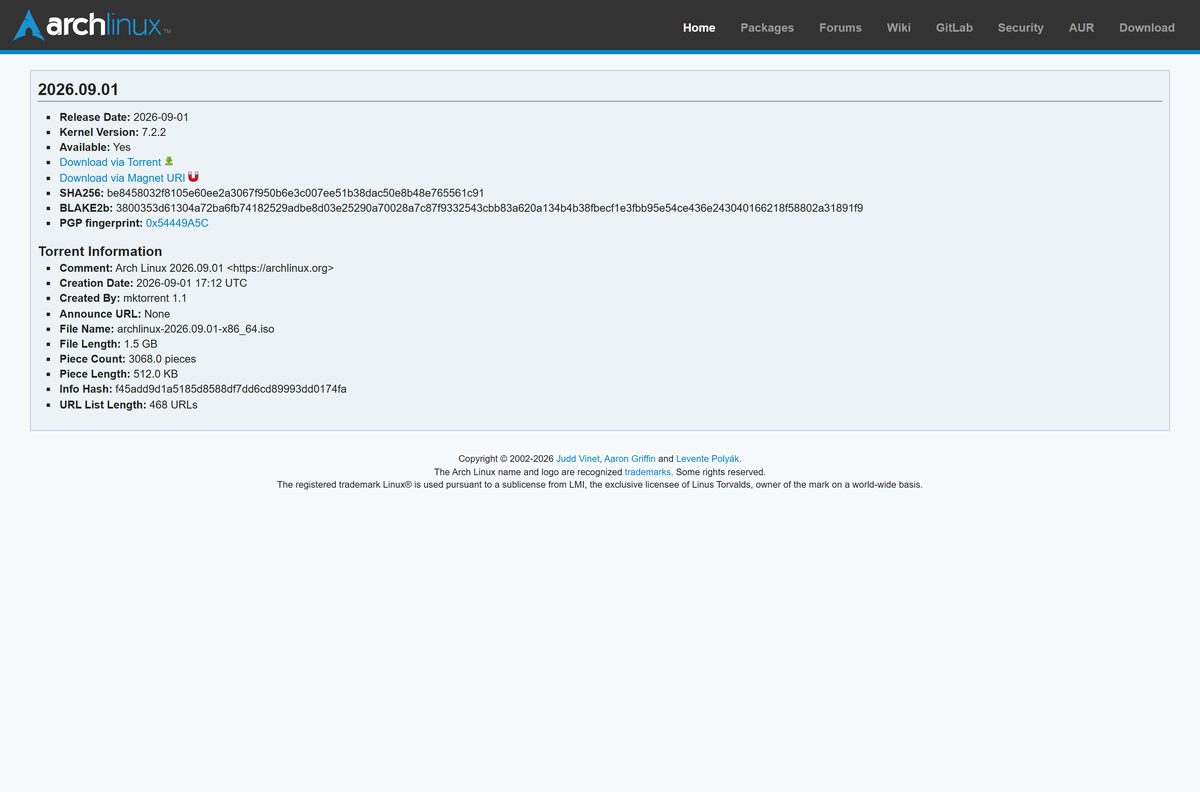Image resolution: width=1200 pixels, height=792 pixels.
Task: Open PGP fingerprint 0x54449A5C link
Action: click(177, 223)
